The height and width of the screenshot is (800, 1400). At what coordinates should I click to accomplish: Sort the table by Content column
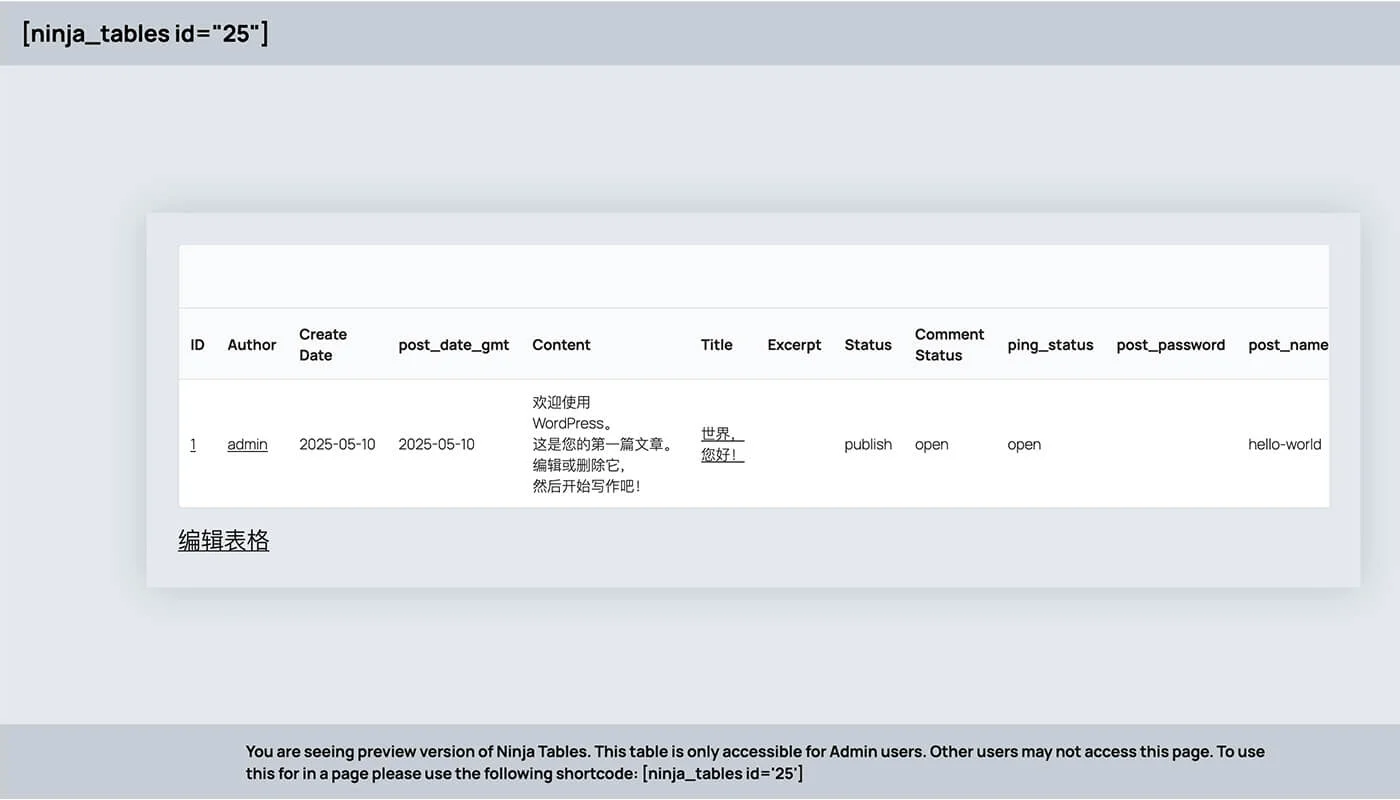pyautogui.click(x=561, y=344)
